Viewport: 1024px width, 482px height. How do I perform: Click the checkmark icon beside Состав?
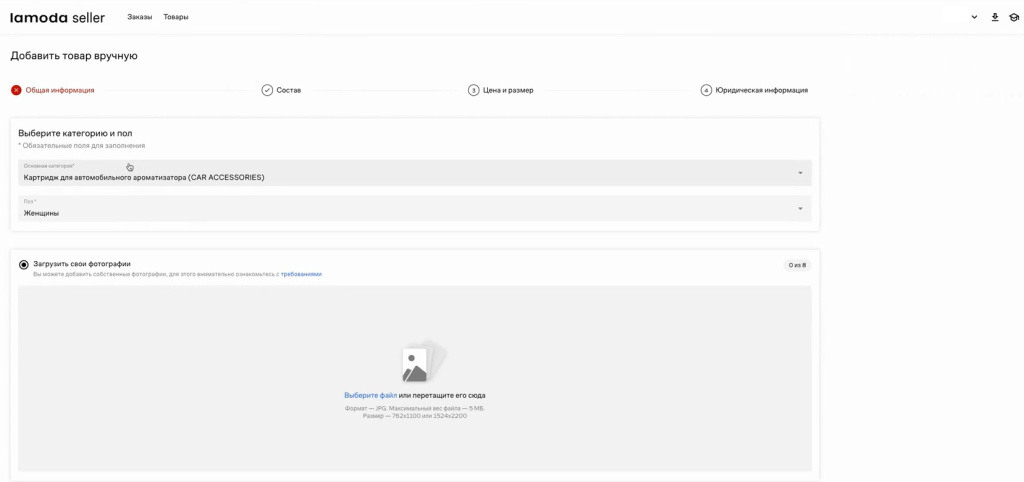coord(267,90)
